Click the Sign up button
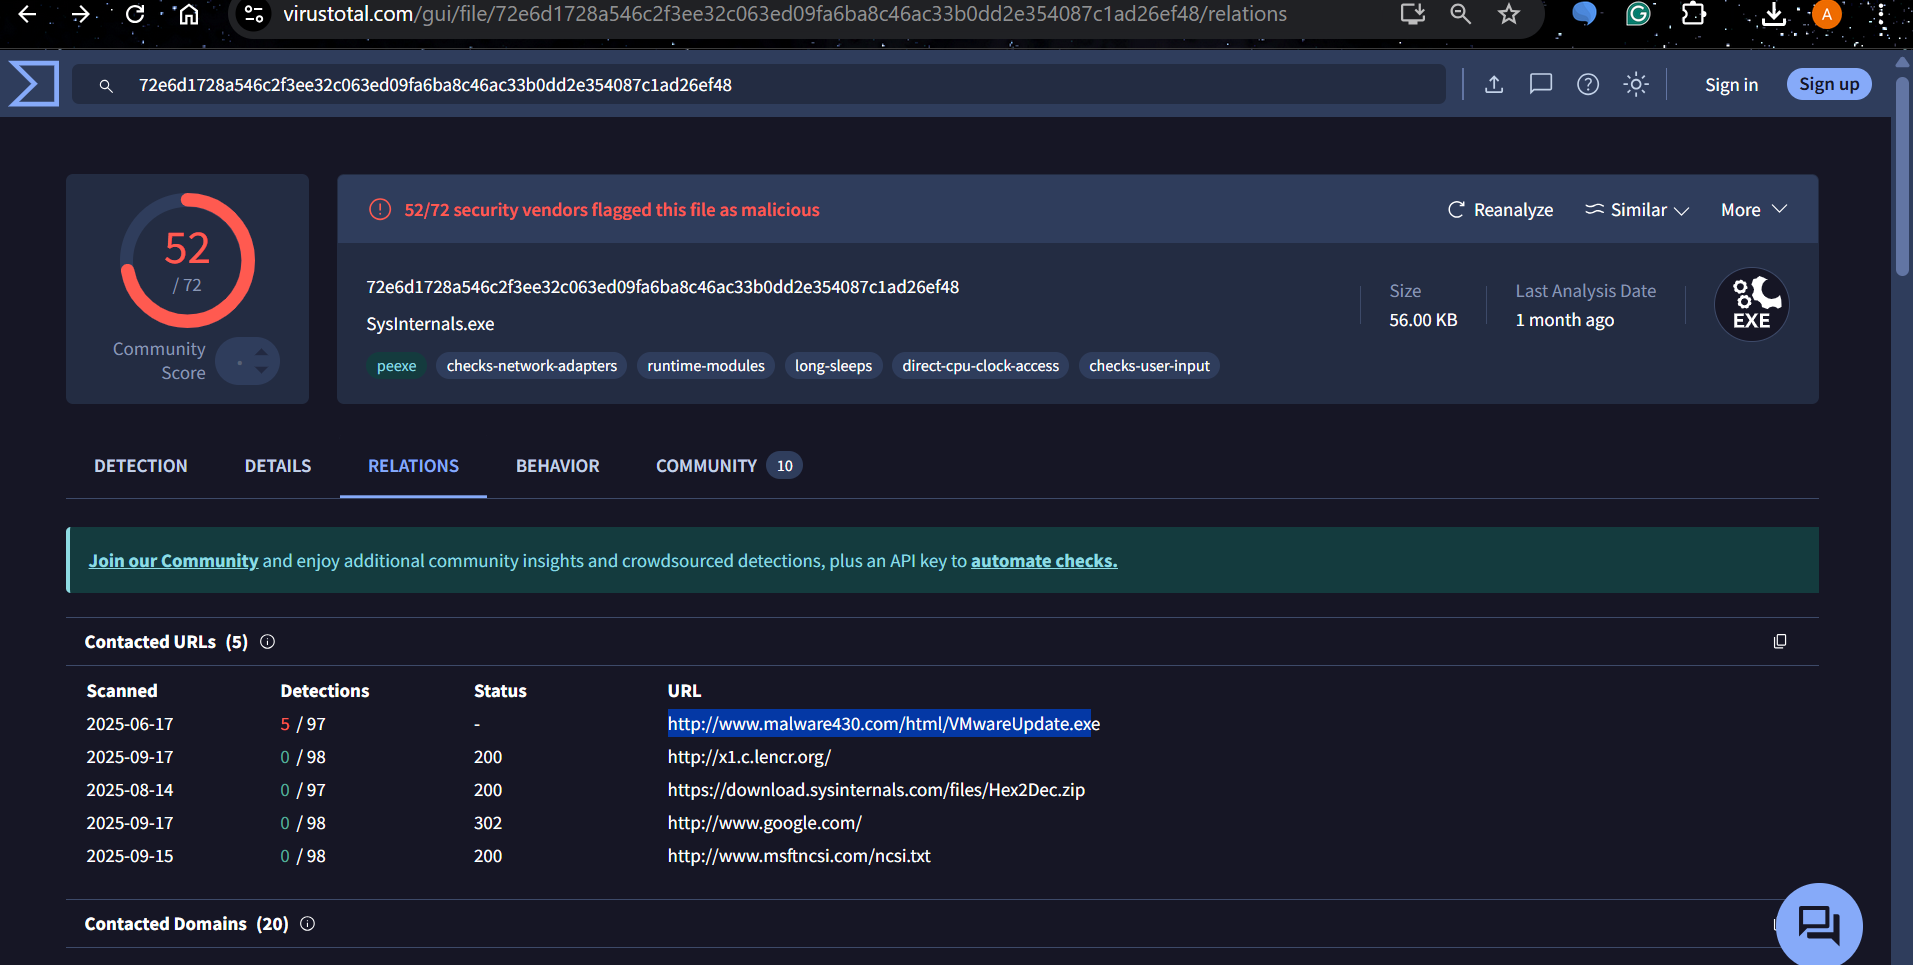 point(1829,84)
